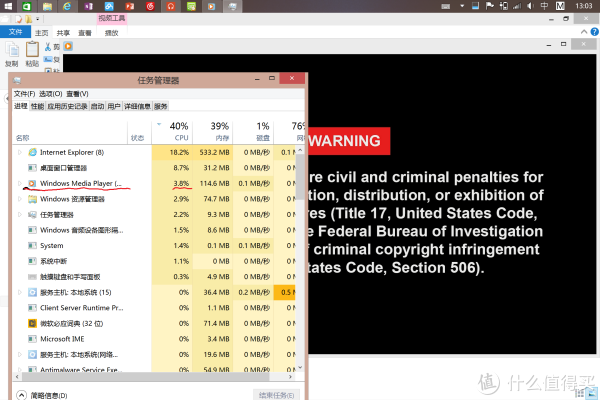Open the 文件(F) menu in Task Manager
Image resolution: width=600 pixels, height=400 pixels.
[x=24, y=94]
